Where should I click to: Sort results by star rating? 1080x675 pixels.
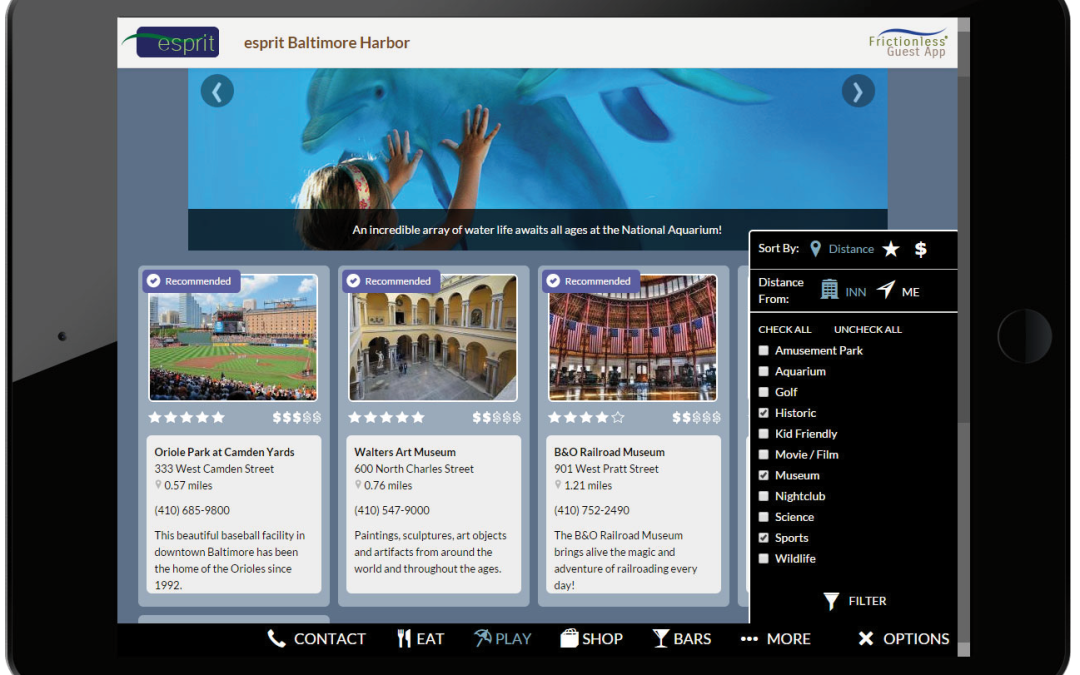tap(891, 249)
